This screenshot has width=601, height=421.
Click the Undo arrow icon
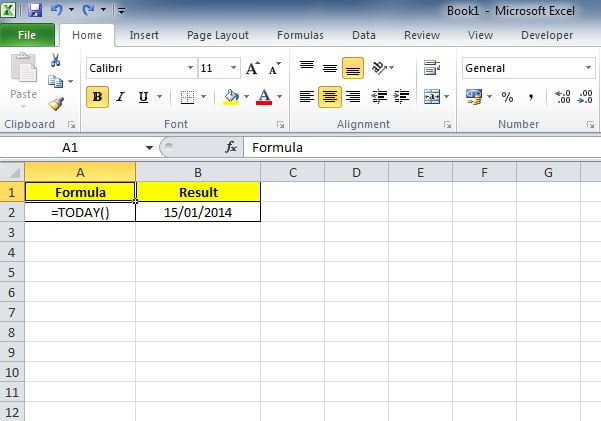pos(56,10)
